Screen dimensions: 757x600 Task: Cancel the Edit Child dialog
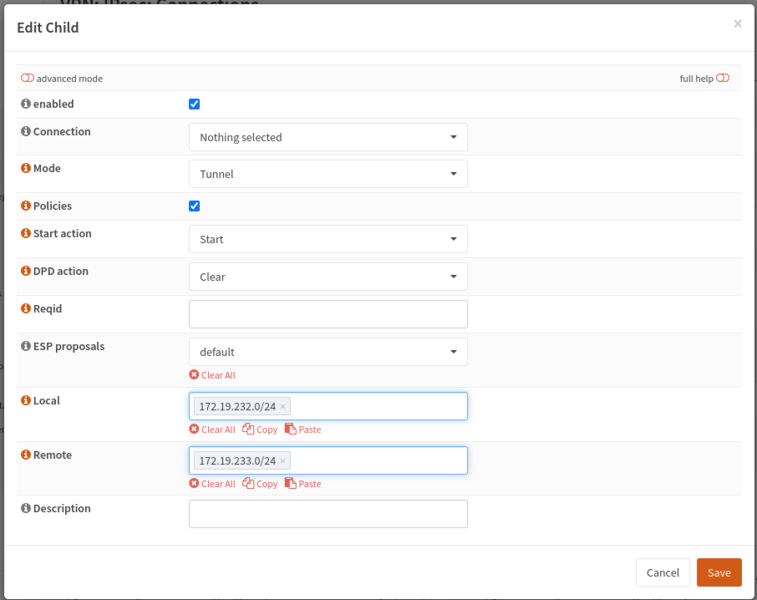tap(662, 573)
